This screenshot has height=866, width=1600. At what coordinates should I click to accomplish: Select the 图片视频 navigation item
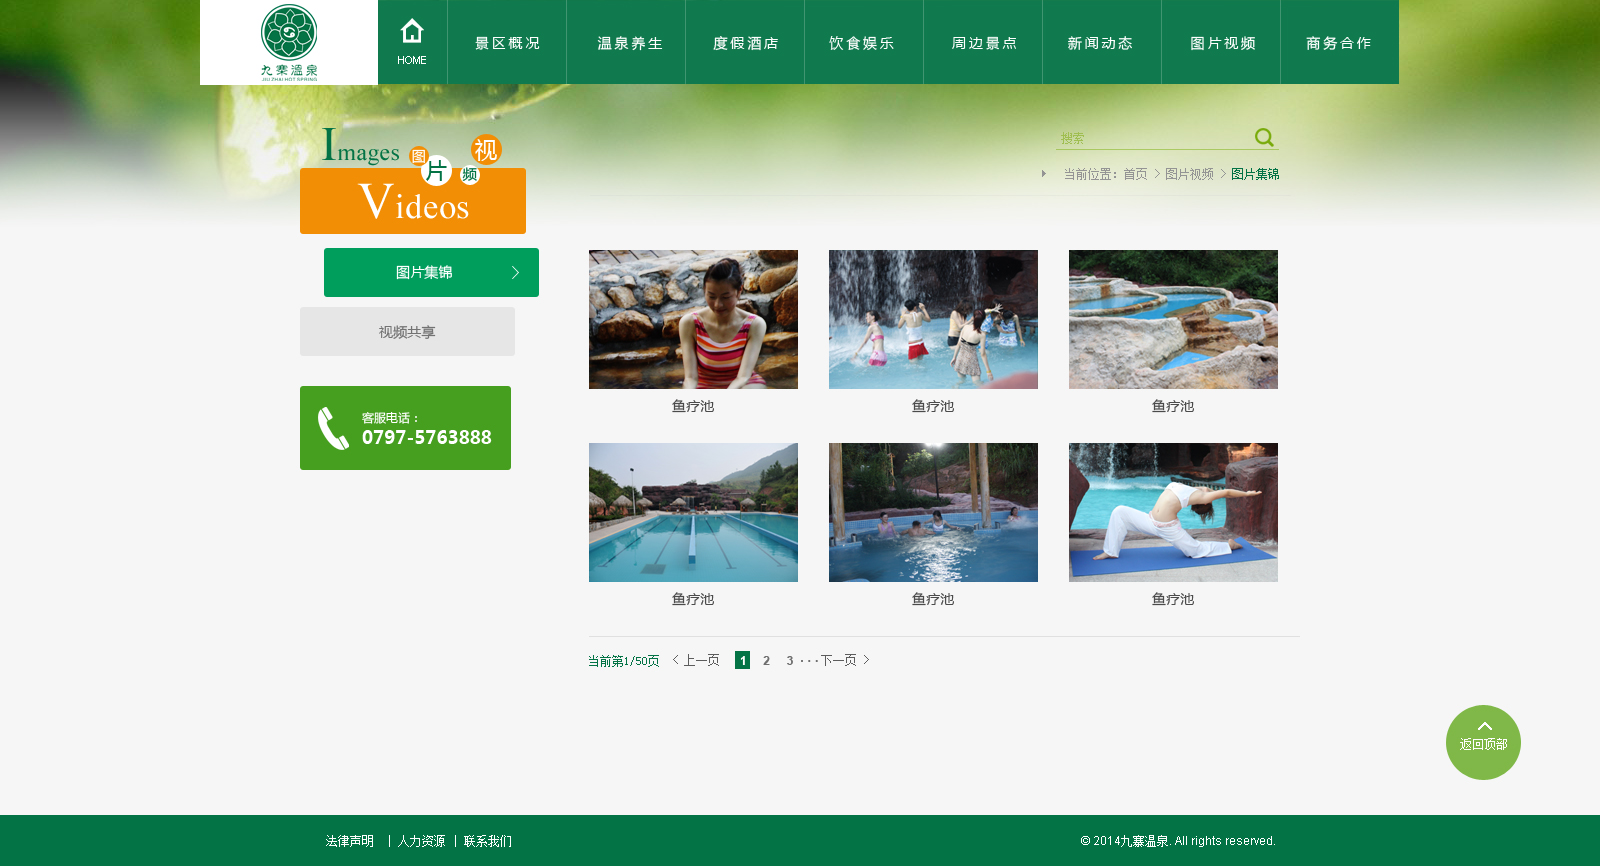click(x=1222, y=43)
